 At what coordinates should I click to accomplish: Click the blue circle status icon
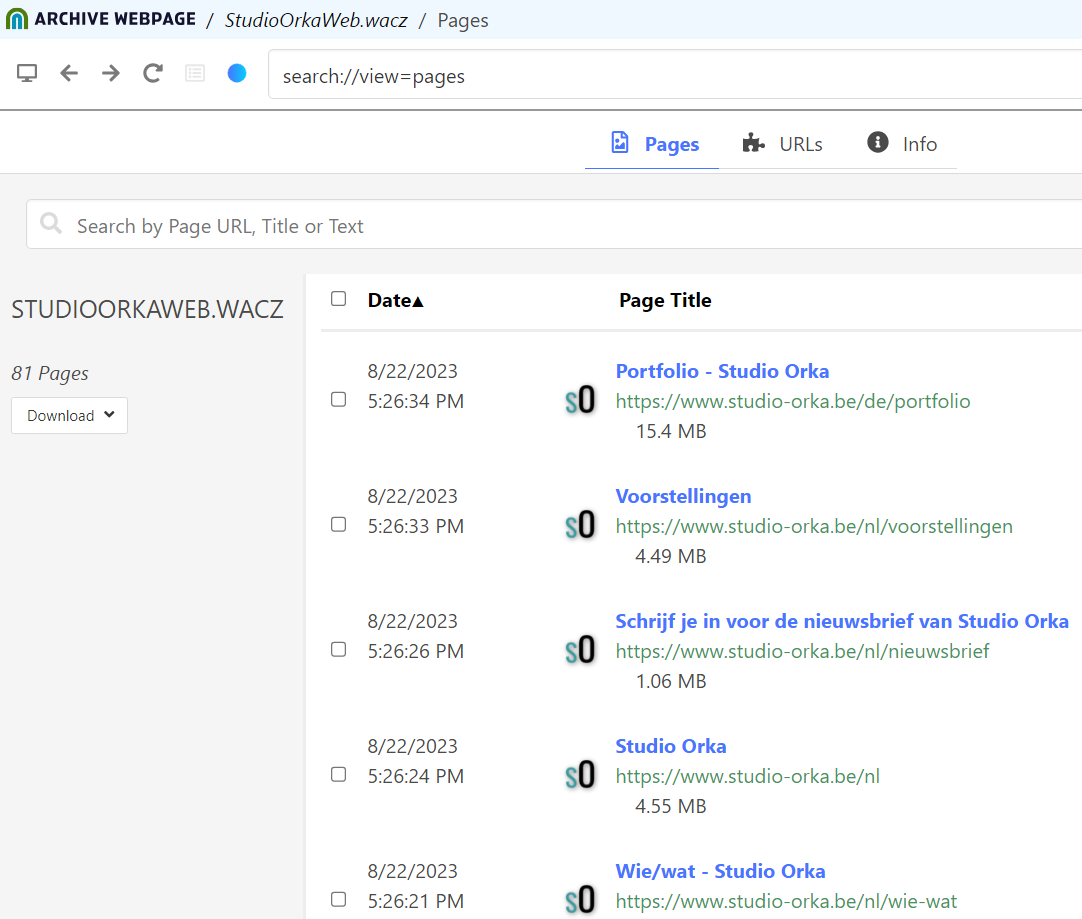(x=237, y=73)
